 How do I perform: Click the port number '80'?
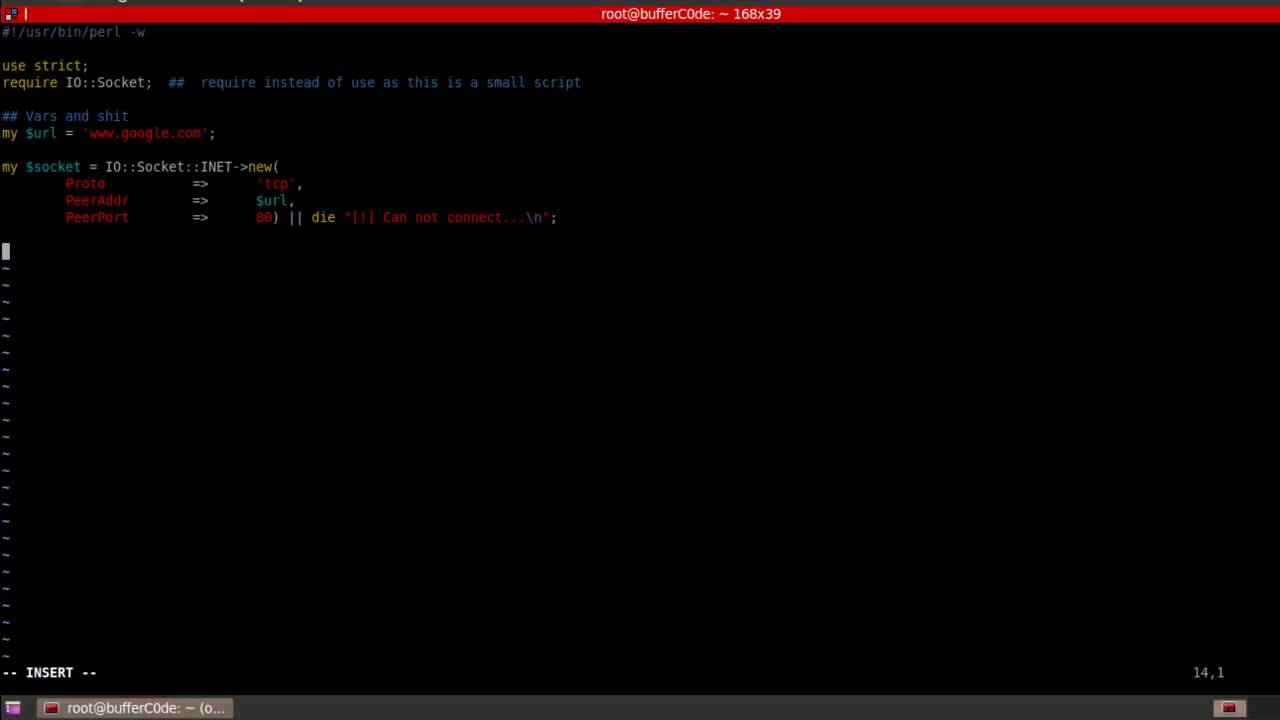pos(264,217)
